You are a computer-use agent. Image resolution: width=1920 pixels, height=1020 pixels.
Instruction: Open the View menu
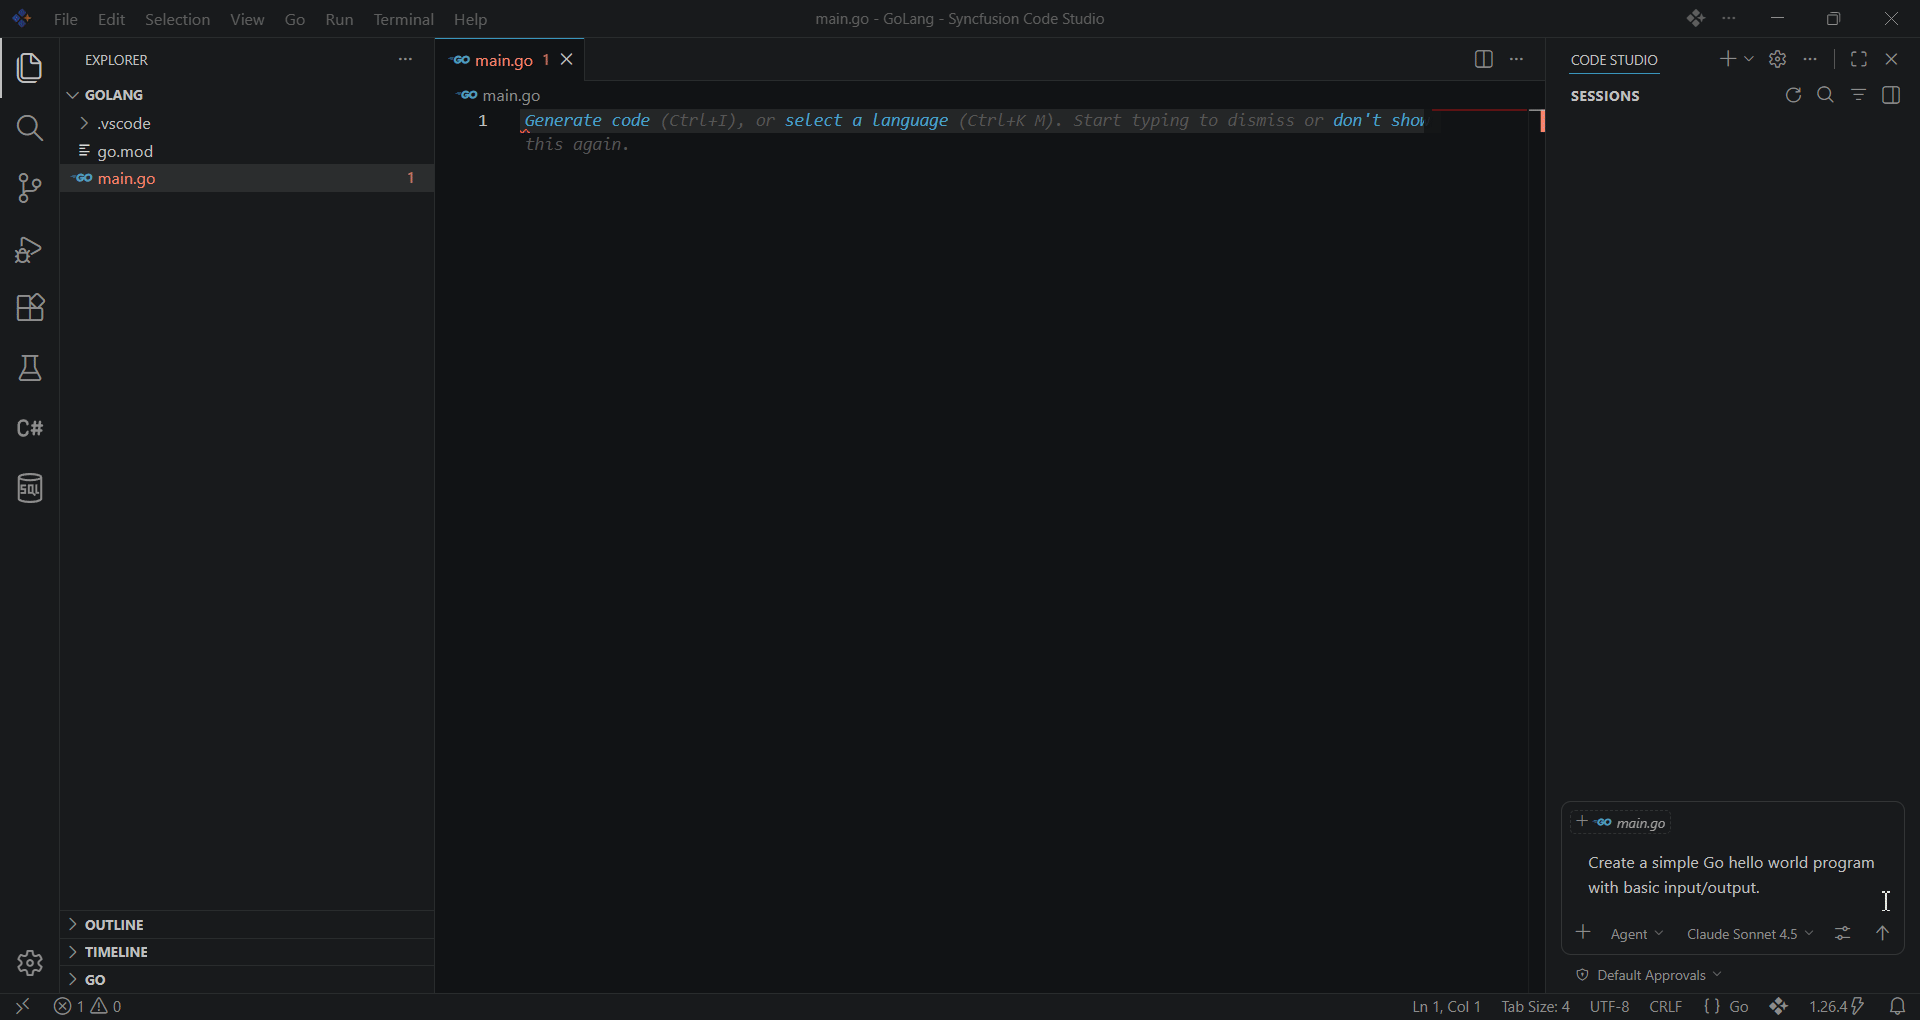tap(247, 20)
